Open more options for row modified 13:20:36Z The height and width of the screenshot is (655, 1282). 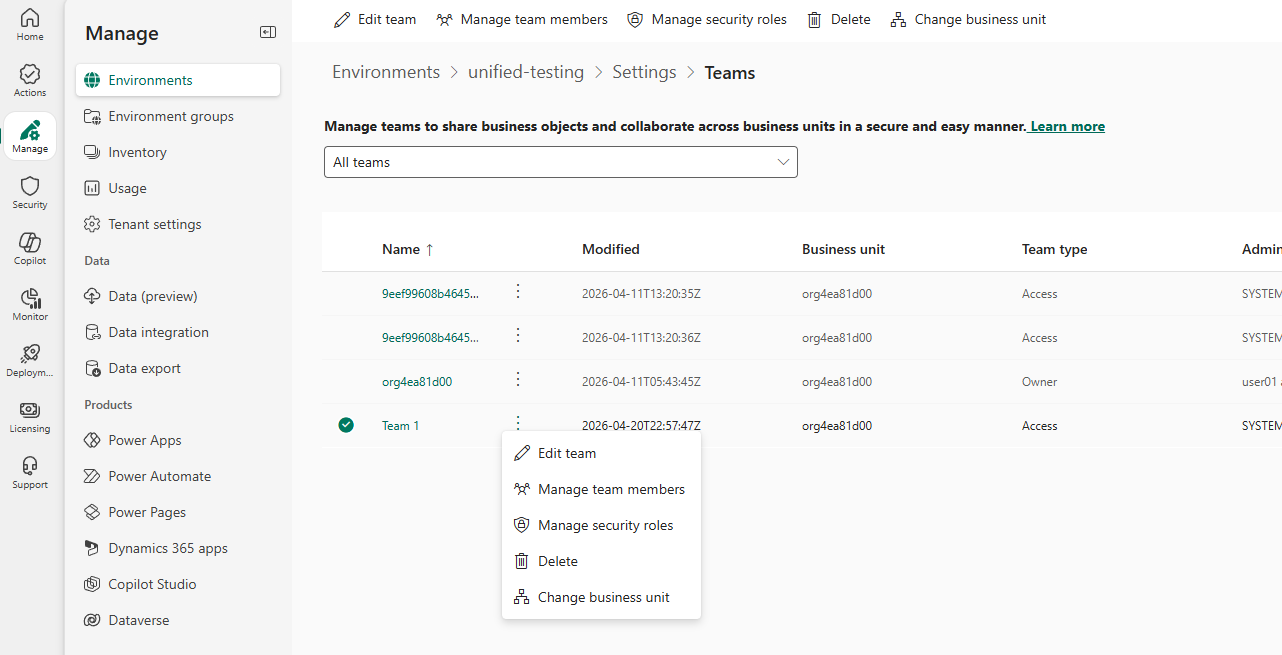[x=518, y=335]
